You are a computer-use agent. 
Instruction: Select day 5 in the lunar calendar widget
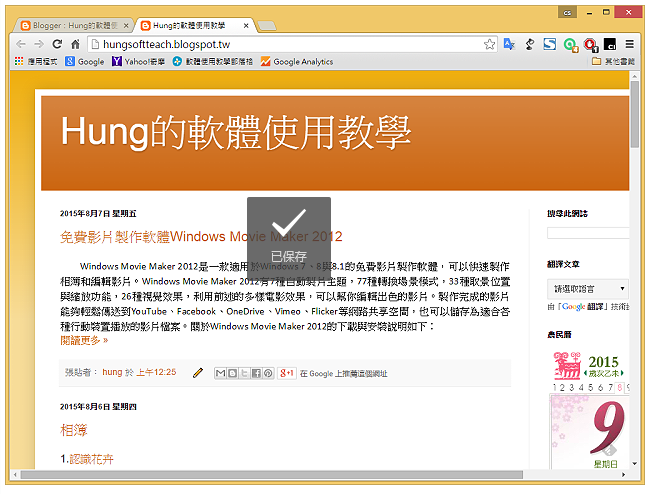click(591, 387)
